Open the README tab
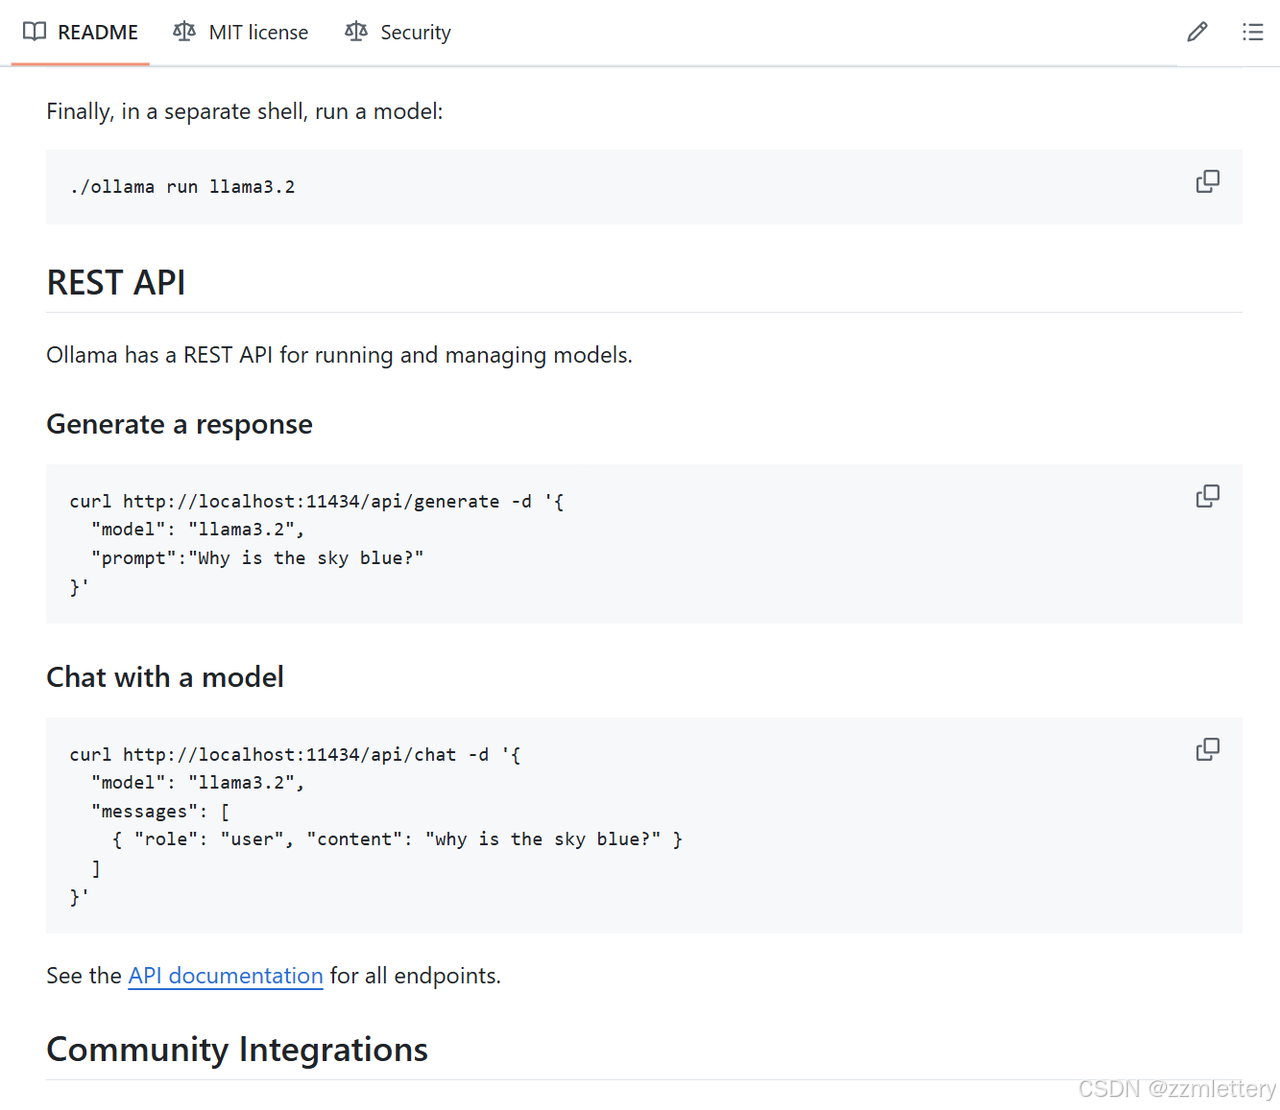The height and width of the screenshot is (1110, 1280). (x=80, y=32)
